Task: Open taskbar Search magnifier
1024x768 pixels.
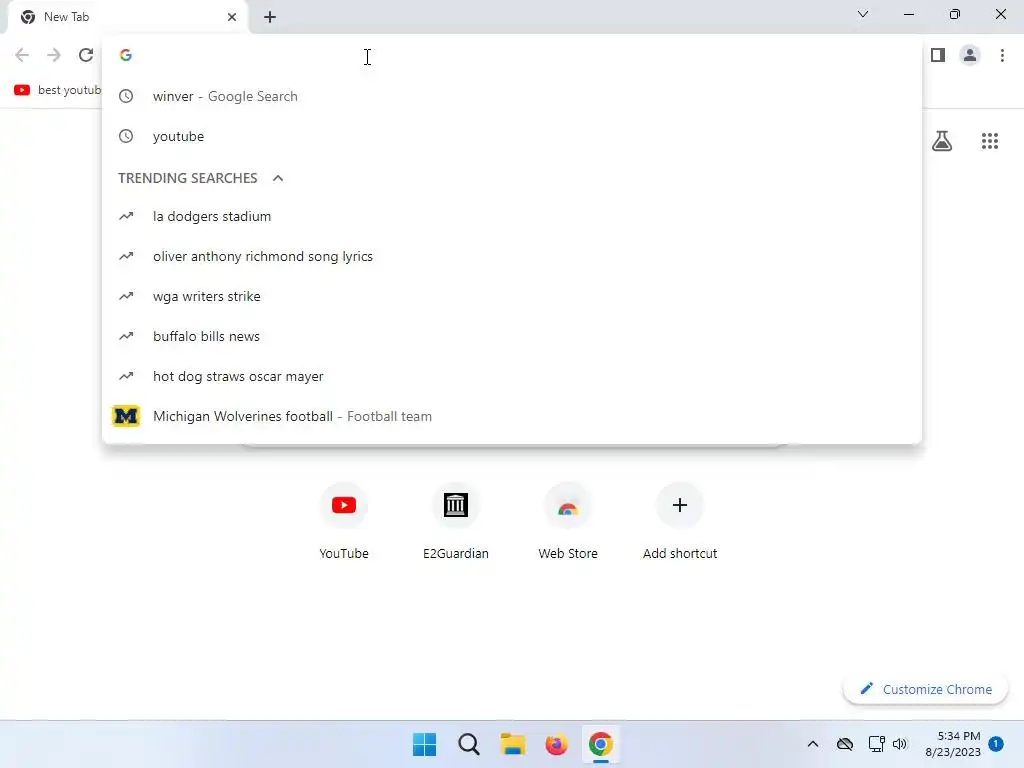Action: [x=469, y=744]
